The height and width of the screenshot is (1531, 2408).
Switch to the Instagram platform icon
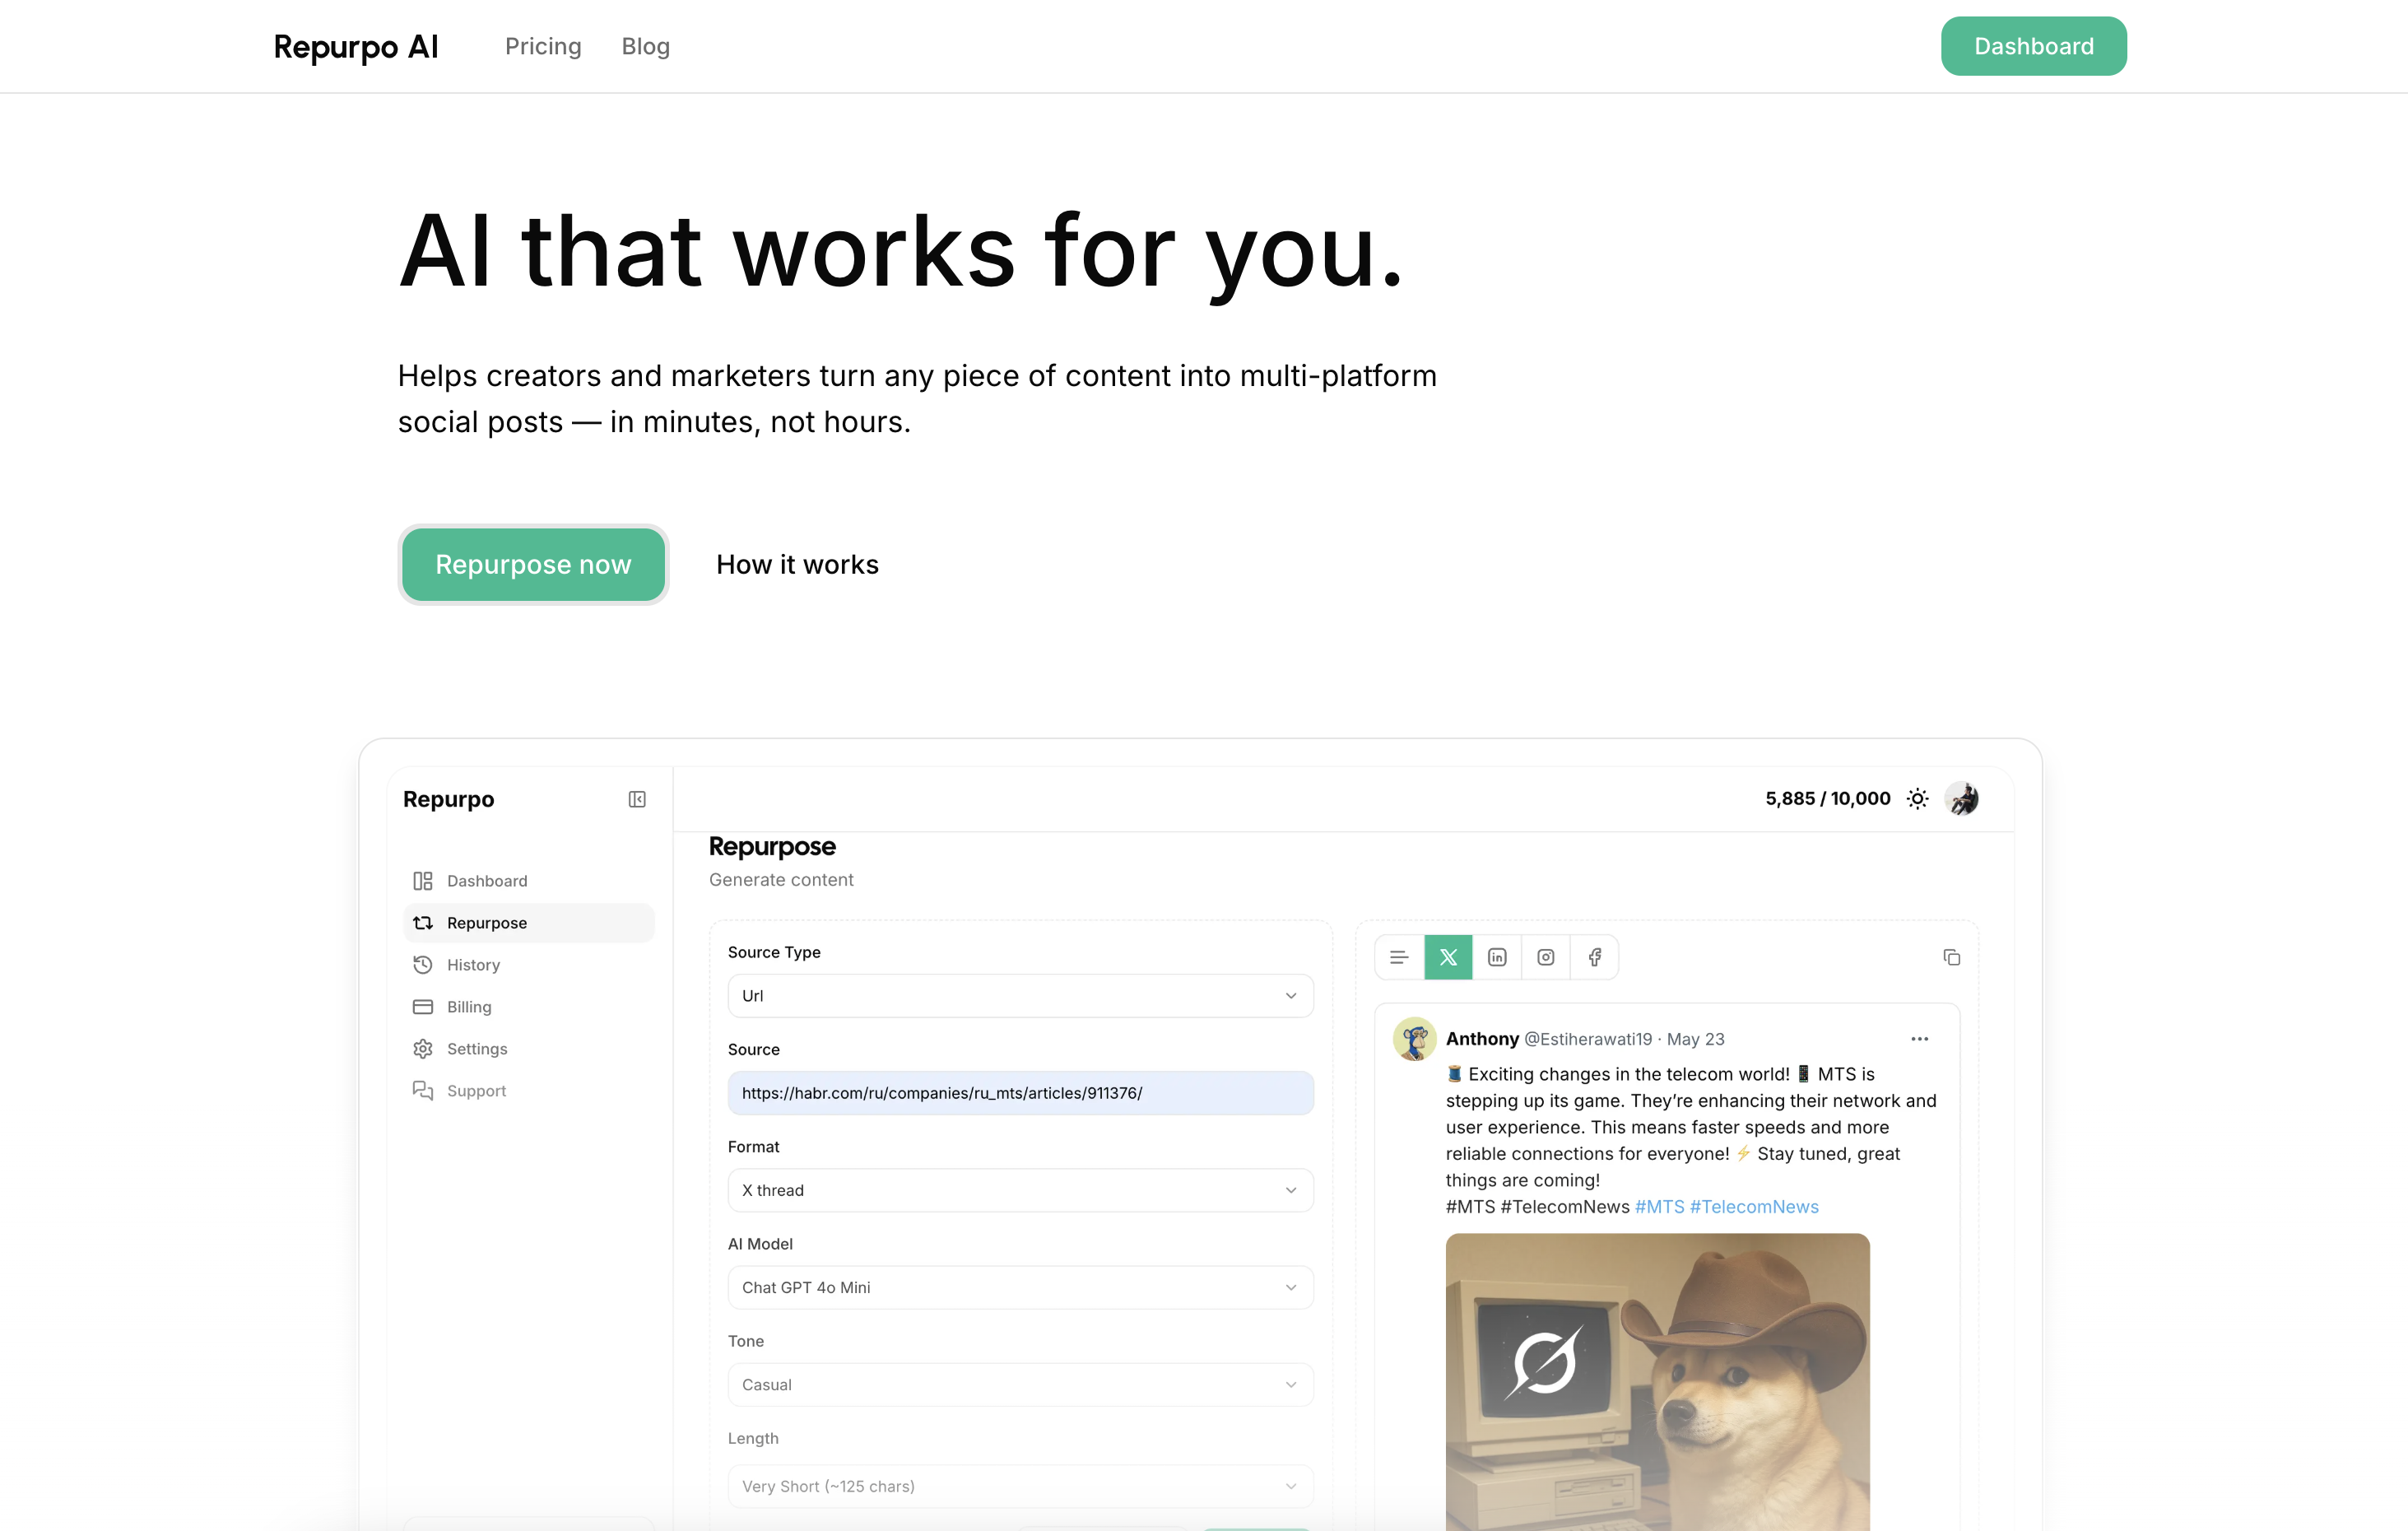1545,957
